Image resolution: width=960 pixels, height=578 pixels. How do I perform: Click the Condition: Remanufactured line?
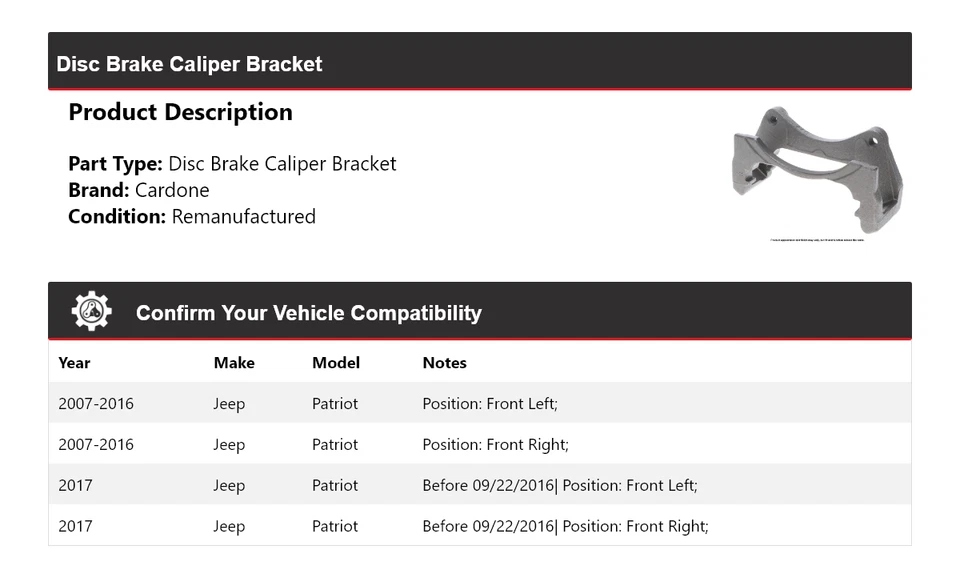pyautogui.click(x=192, y=217)
